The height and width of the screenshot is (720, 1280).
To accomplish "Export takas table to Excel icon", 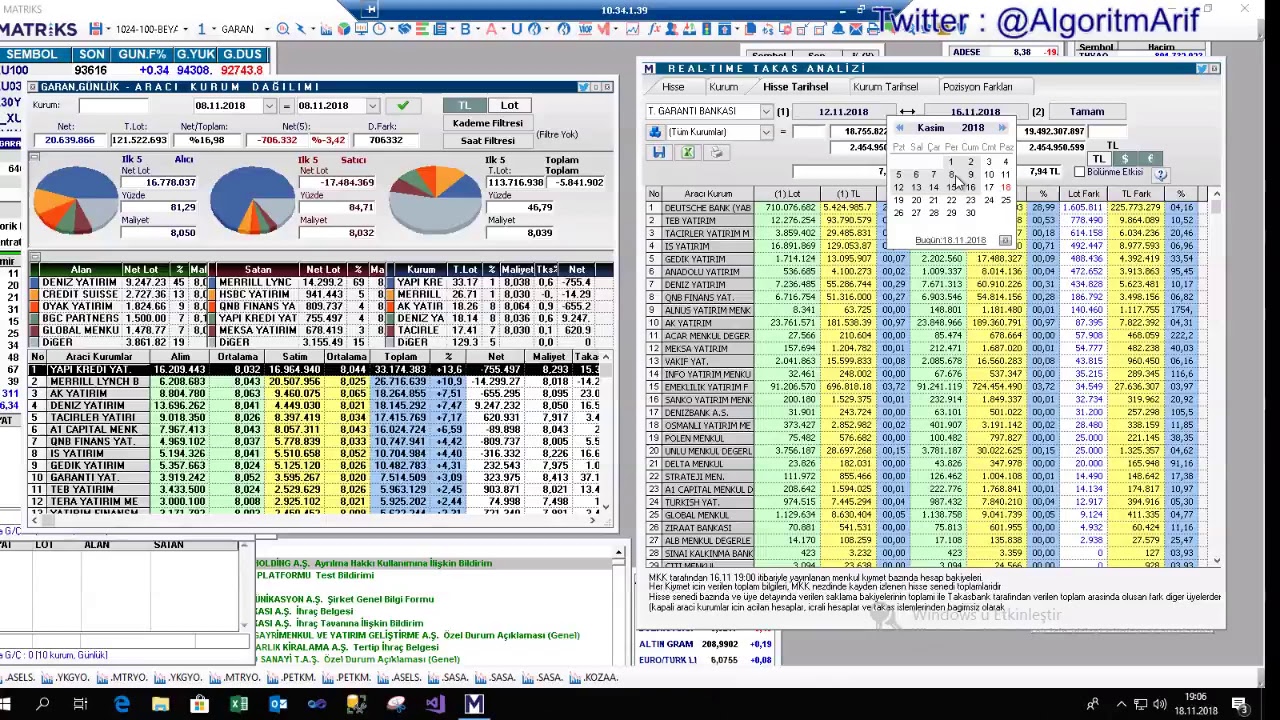I will pyautogui.click(x=687, y=152).
